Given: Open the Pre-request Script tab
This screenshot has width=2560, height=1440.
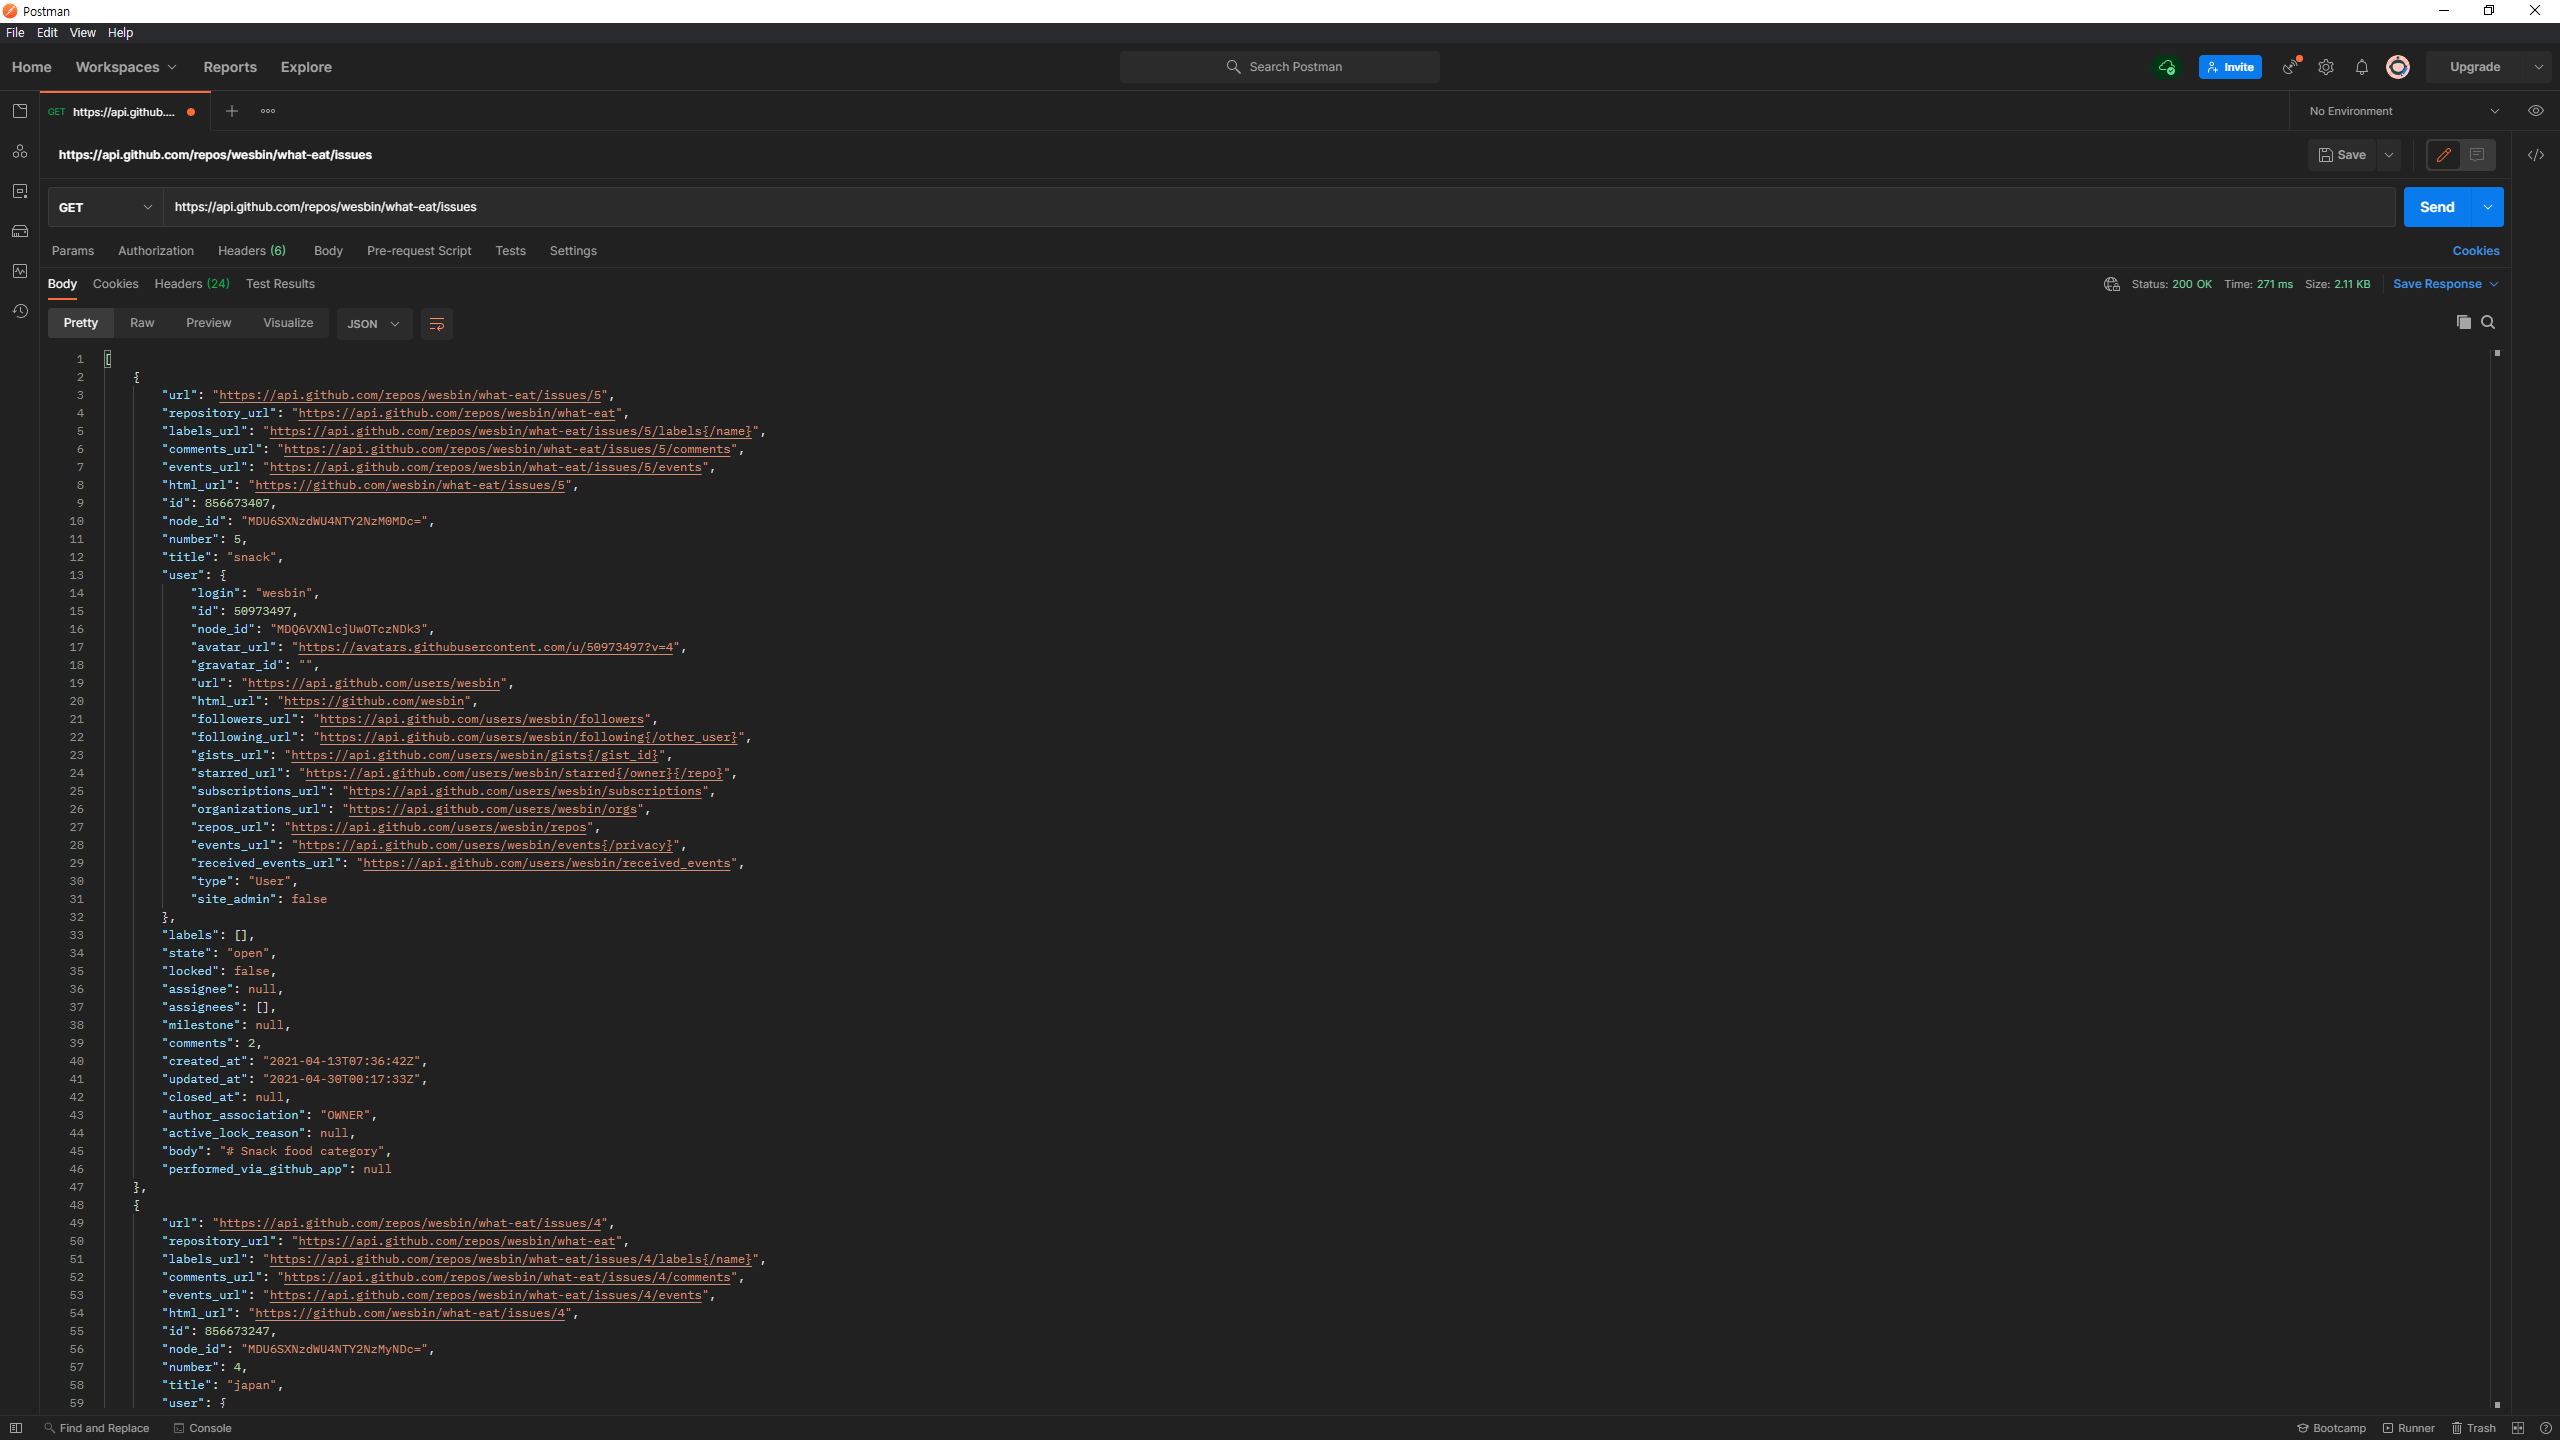Looking at the screenshot, I should click(x=419, y=251).
